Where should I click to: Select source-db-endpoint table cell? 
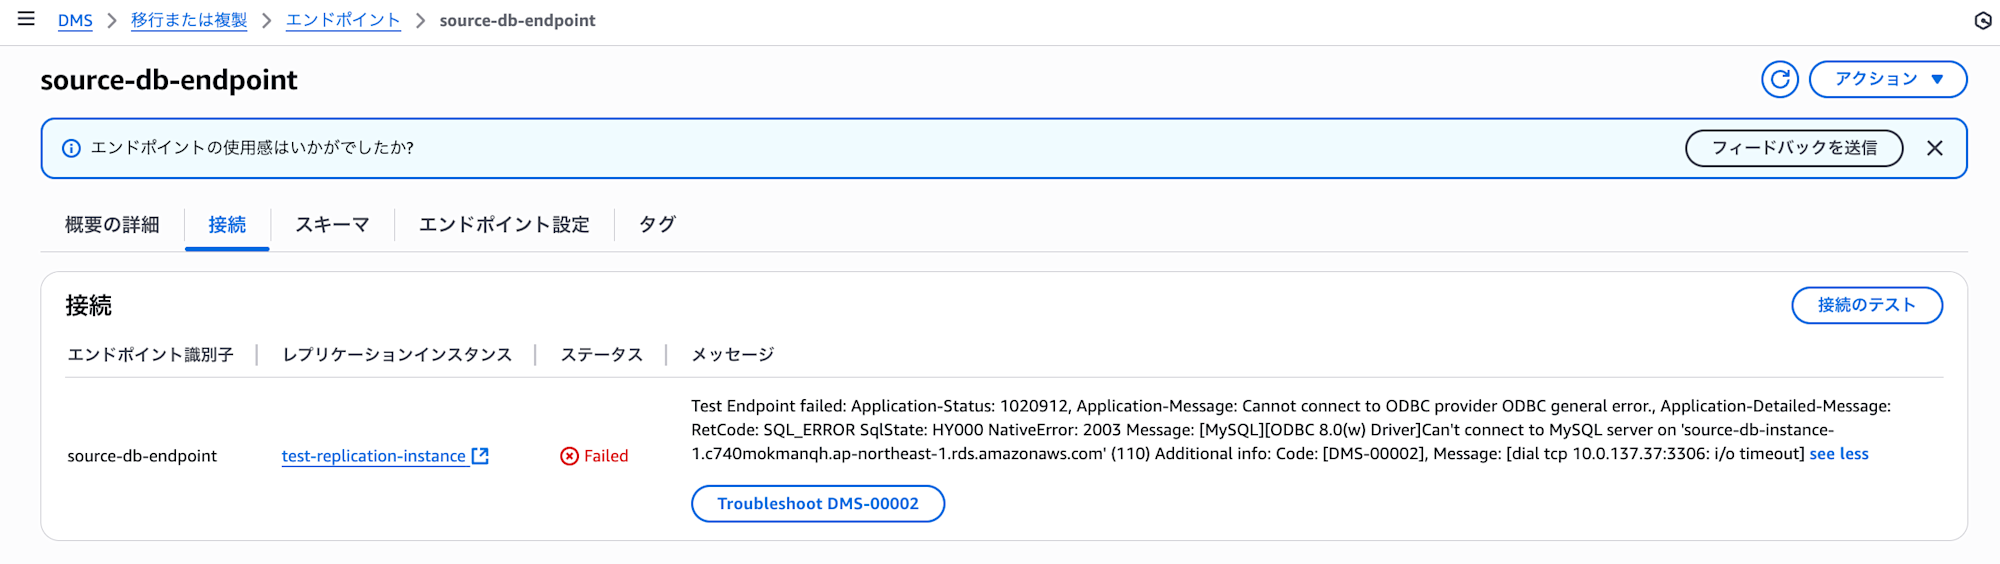click(x=142, y=456)
